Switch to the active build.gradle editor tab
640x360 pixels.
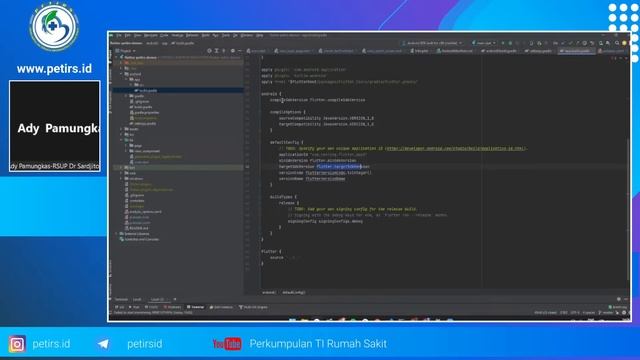click(x=576, y=51)
